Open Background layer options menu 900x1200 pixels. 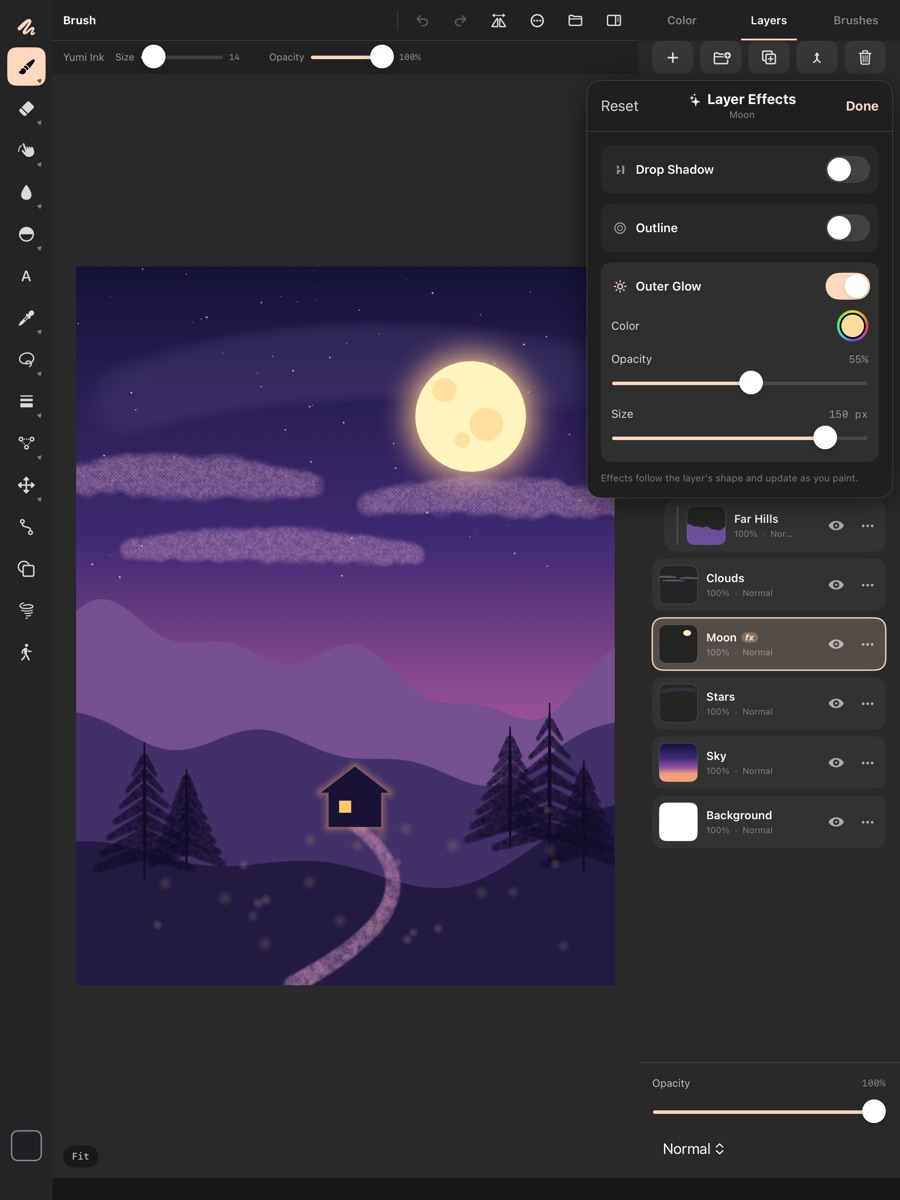tap(867, 822)
